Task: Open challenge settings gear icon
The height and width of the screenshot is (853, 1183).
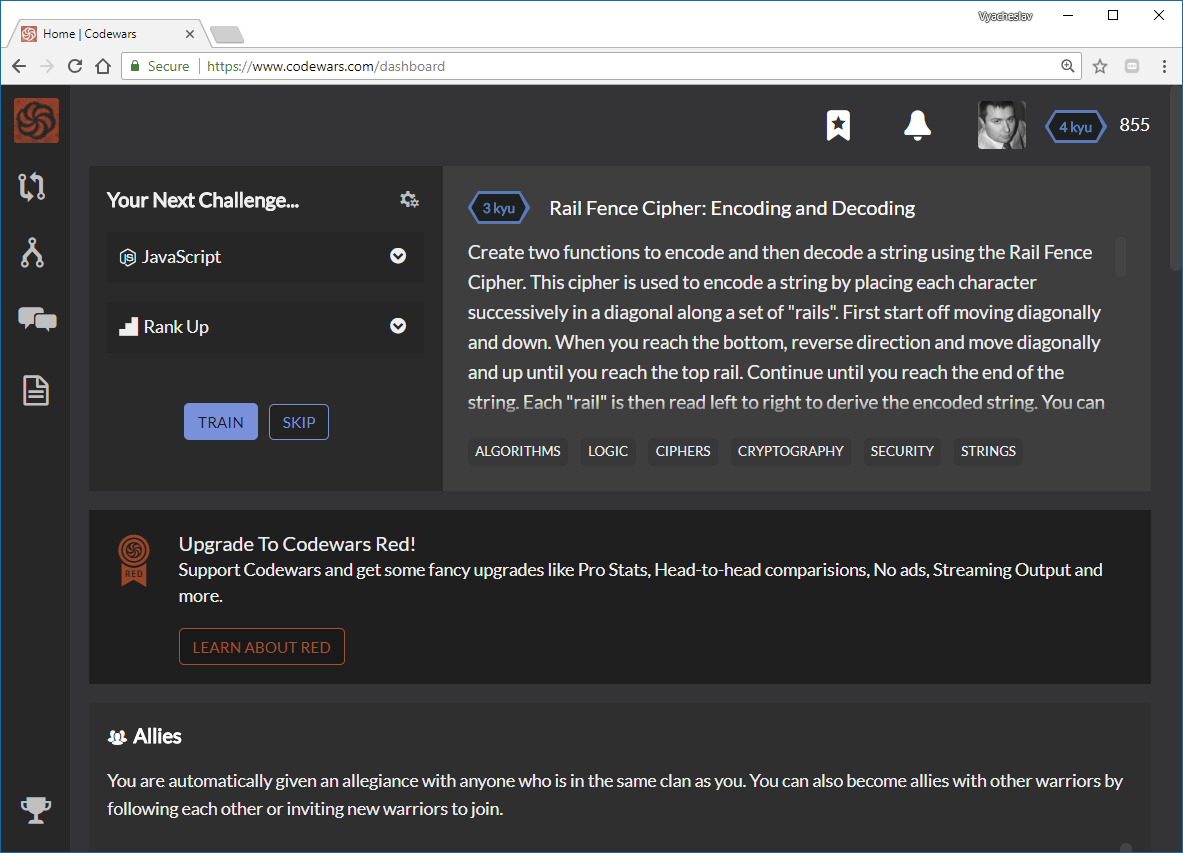Action: click(409, 200)
